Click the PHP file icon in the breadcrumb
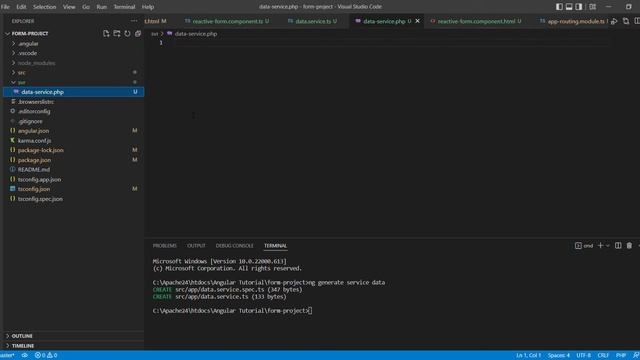640x360 pixels. [169, 34]
